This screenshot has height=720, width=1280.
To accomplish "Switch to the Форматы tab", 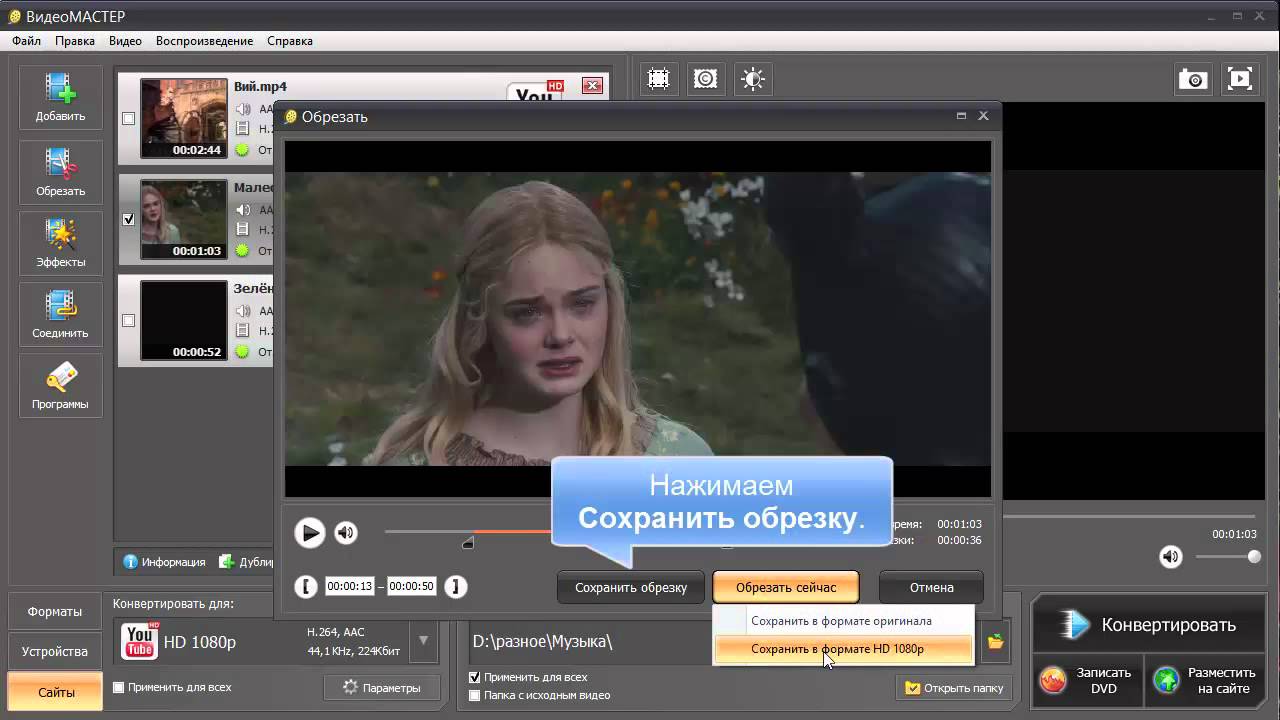I will tap(55, 612).
